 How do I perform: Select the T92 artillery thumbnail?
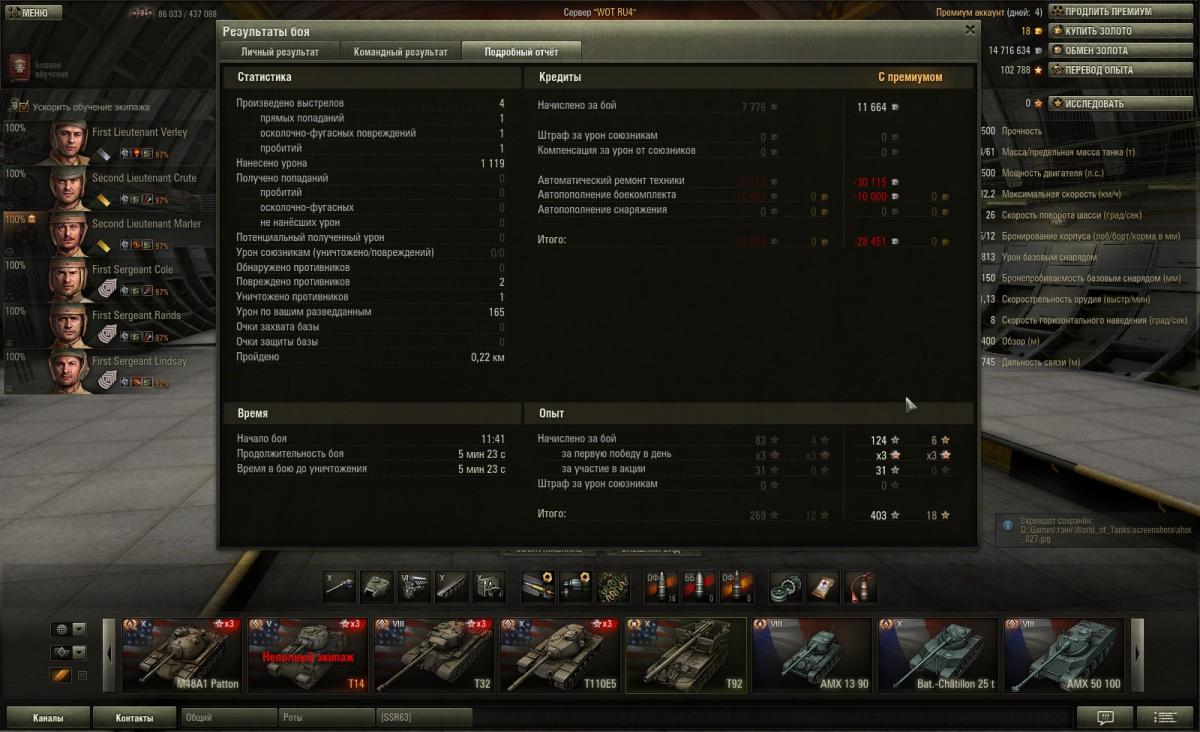point(686,655)
